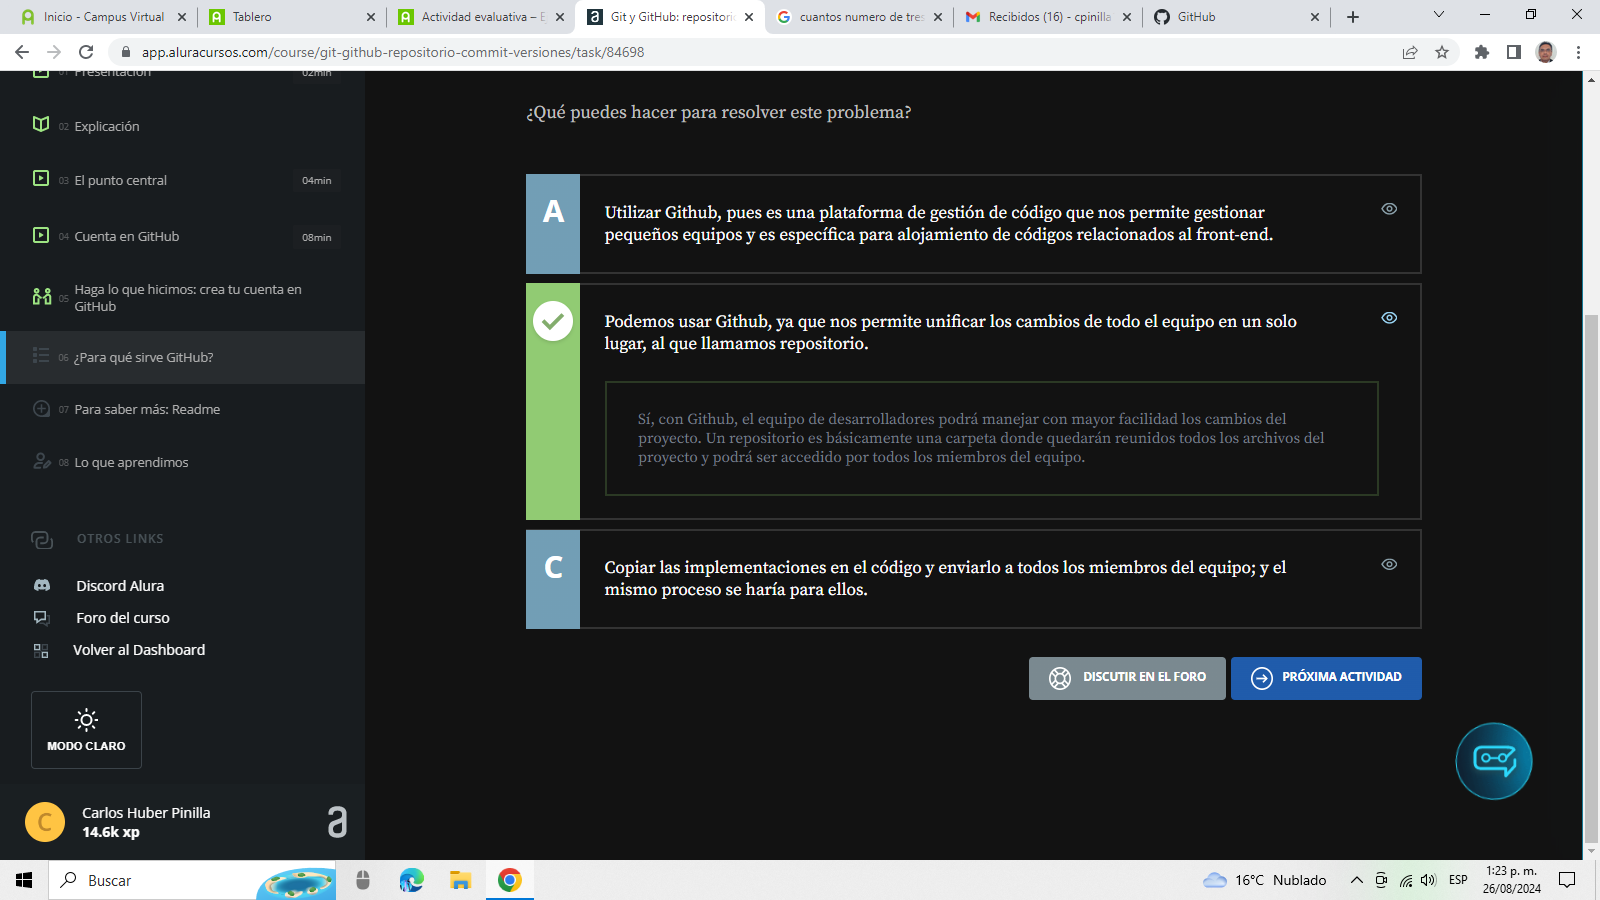Click the play icon for El punto central
The image size is (1600, 900).
41,178
